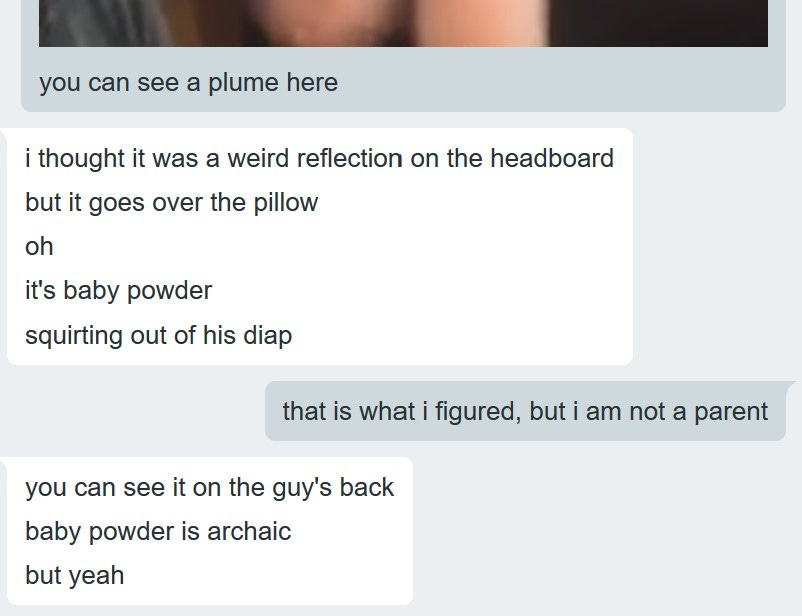Click the "but it goes over the pillow" message
This screenshot has height=616, width=802.
(171, 203)
